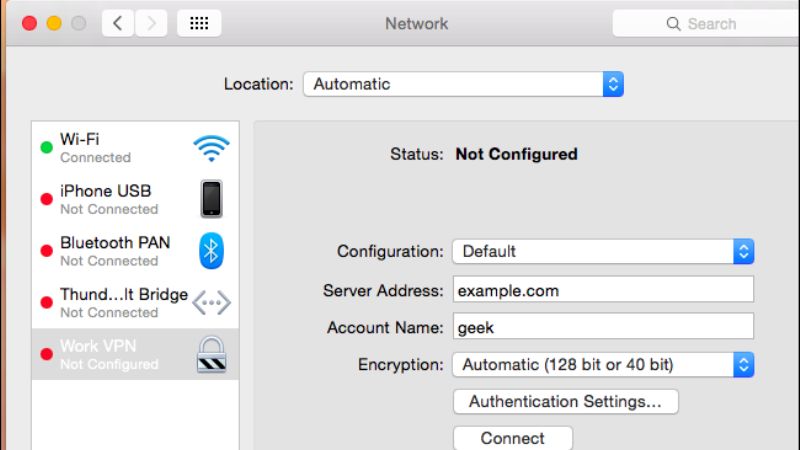
Task: Click the Work VPN padlock icon
Action: pyautogui.click(x=211, y=354)
